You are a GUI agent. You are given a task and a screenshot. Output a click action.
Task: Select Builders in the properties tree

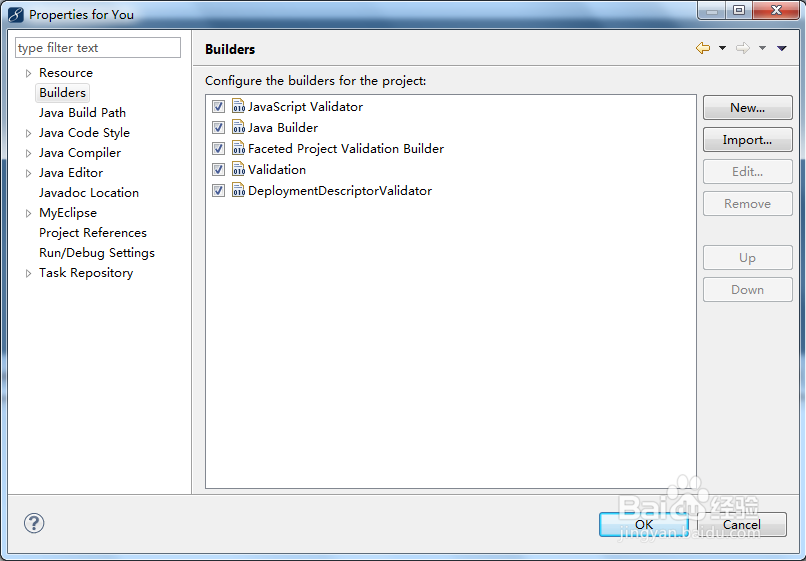point(62,93)
